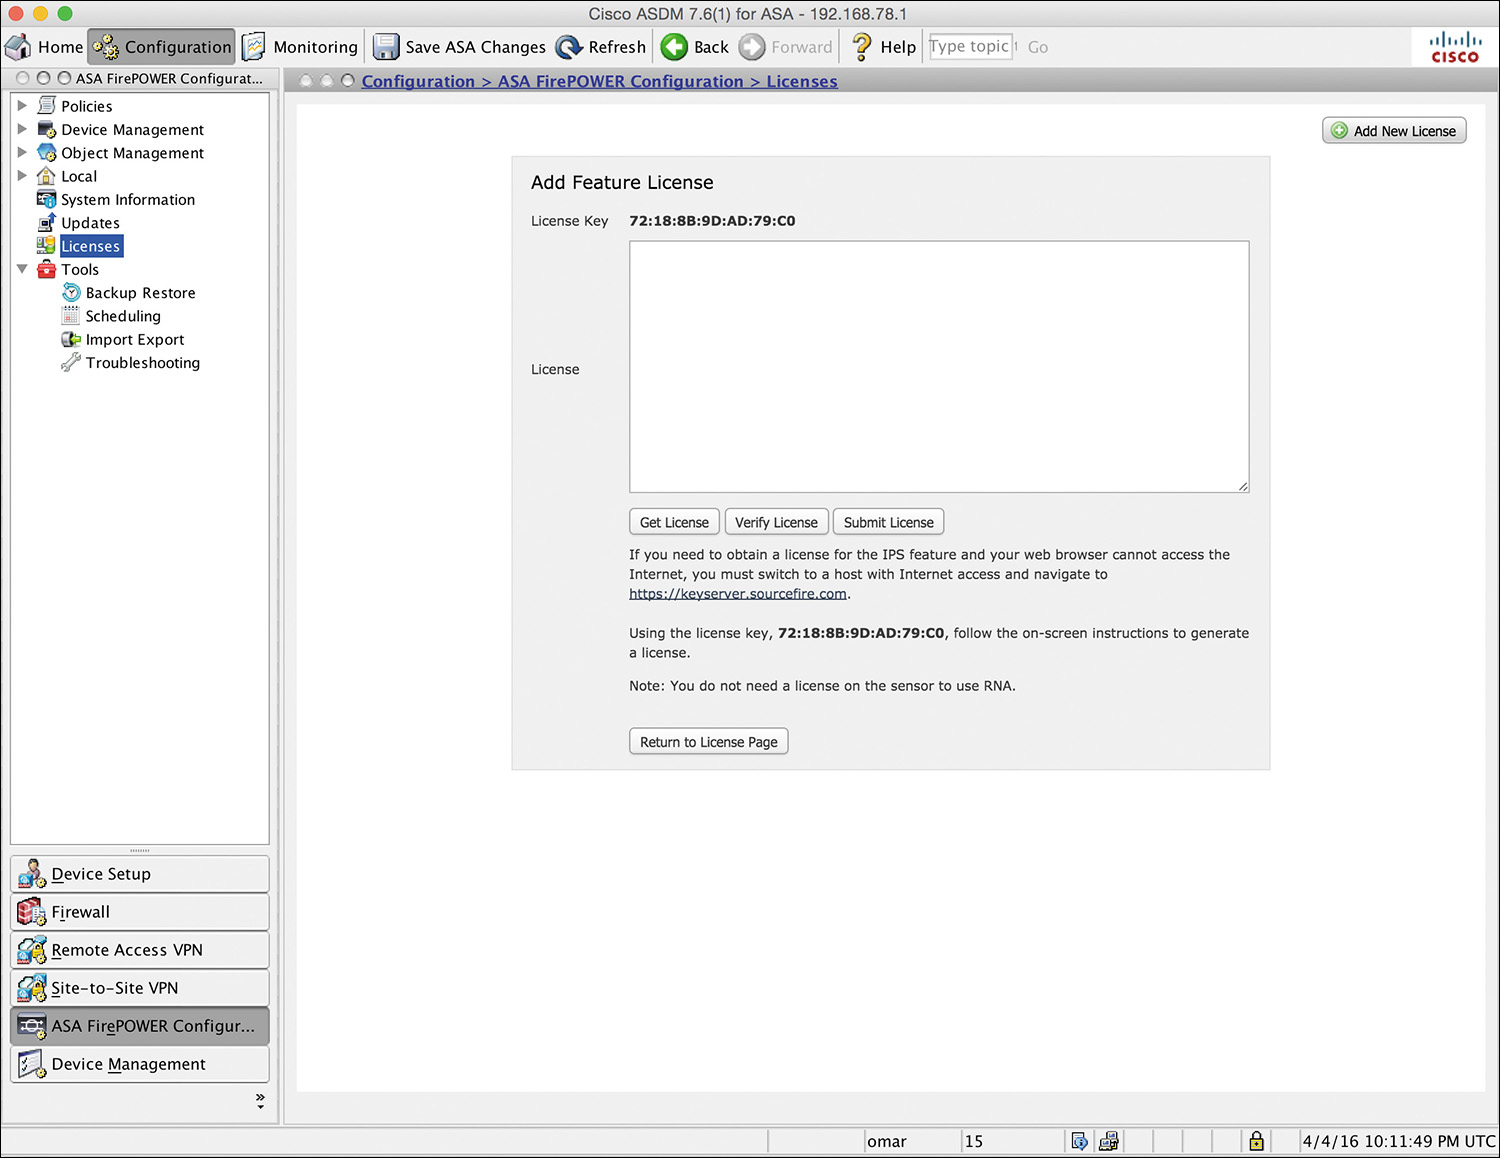Click the Troubleshooting wrench icon
Image resolution: width=1500 pixels, height=1158 pixels.
click(x=71, y=362)
